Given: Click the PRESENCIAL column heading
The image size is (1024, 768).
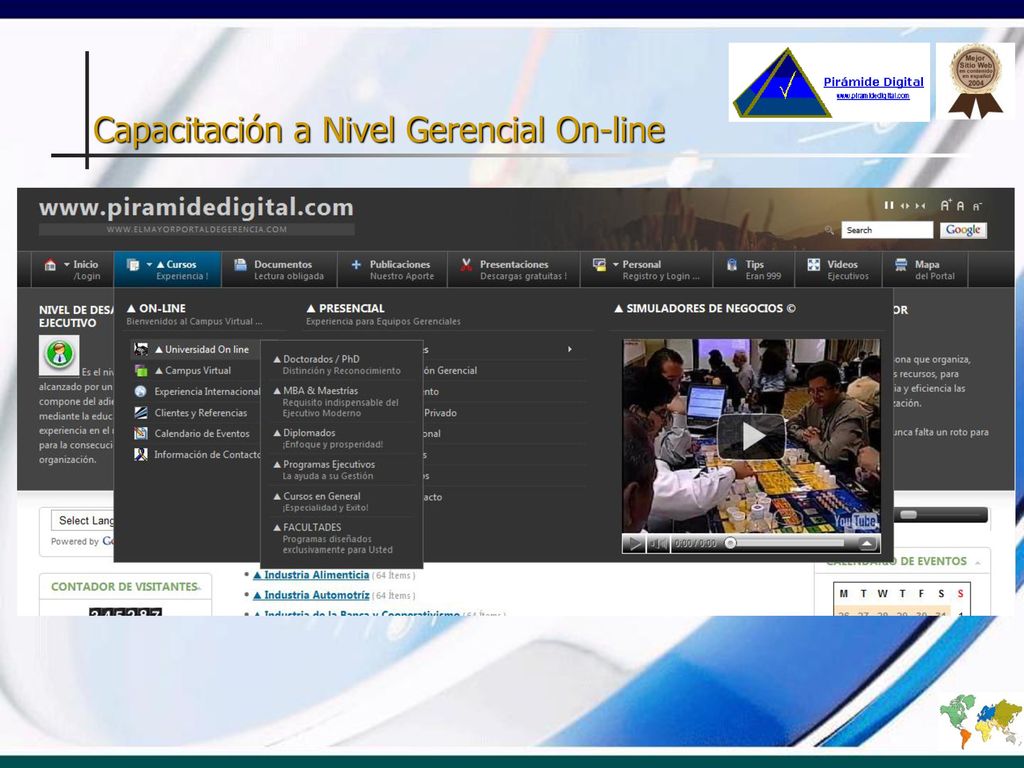Looking at the screenshot, I should (345, 308).
